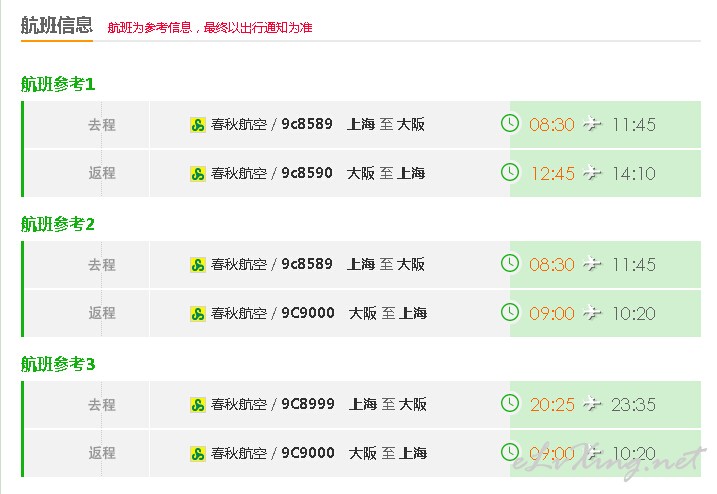Click Spring Airlines logo on flight 9c8589 outbound in option 1
This screenshot has width=717, height=494.
click(x=197, y=125)
